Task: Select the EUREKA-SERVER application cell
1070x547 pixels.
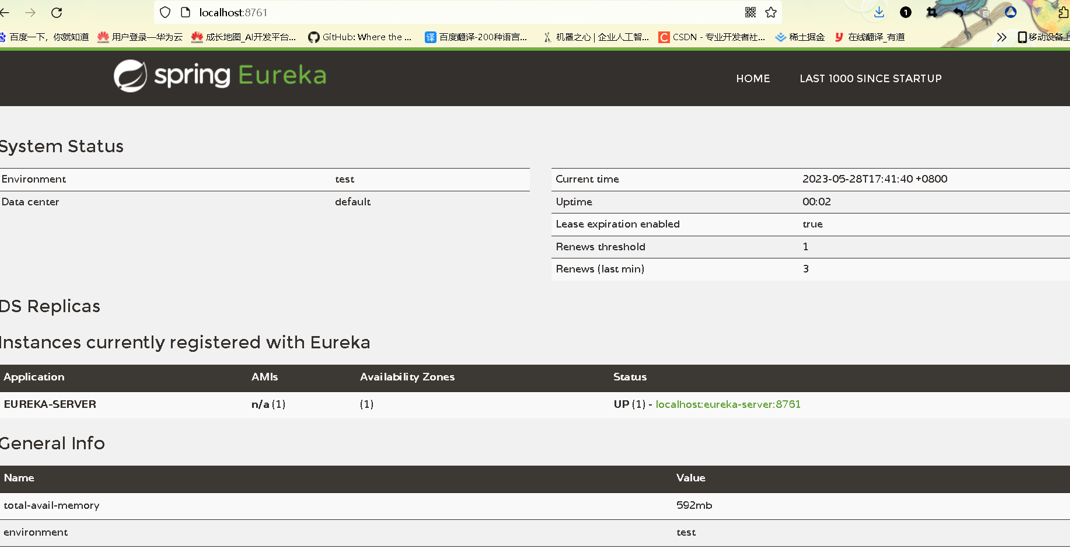Action: [50, 404]
